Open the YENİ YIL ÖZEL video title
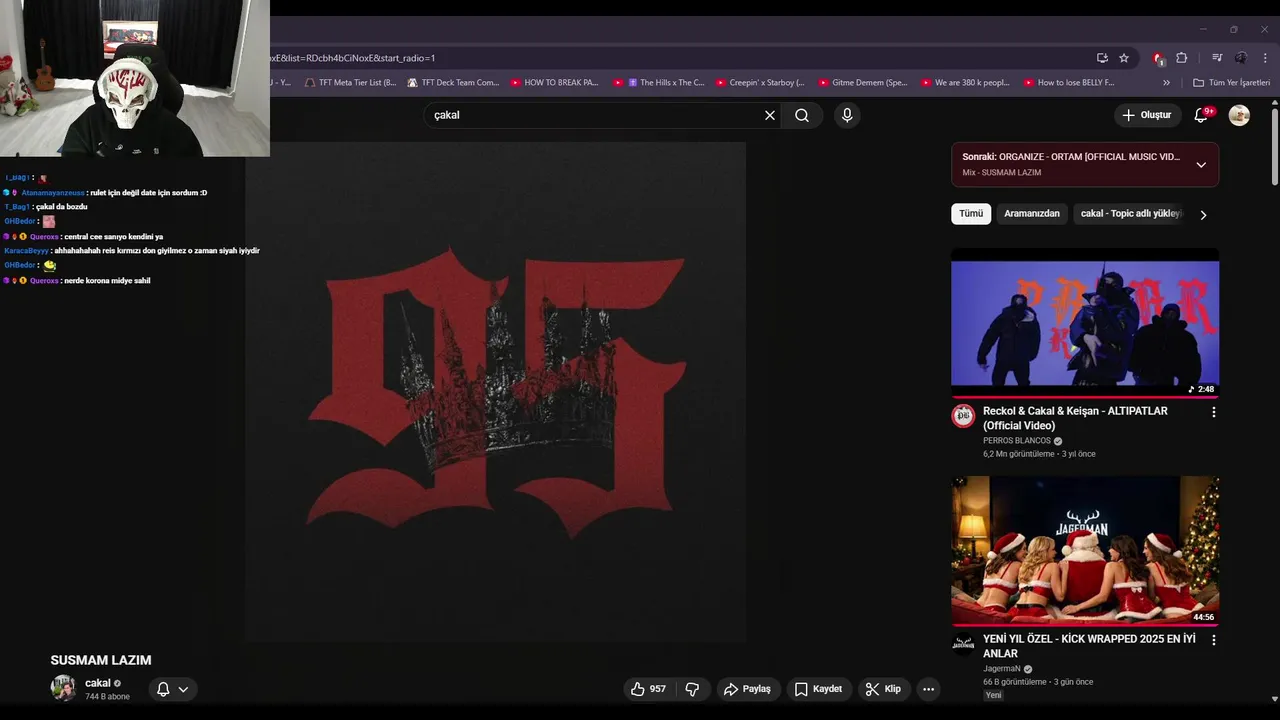The image size is (1280, 720). pyautogui.click(x=1089, y=646)
